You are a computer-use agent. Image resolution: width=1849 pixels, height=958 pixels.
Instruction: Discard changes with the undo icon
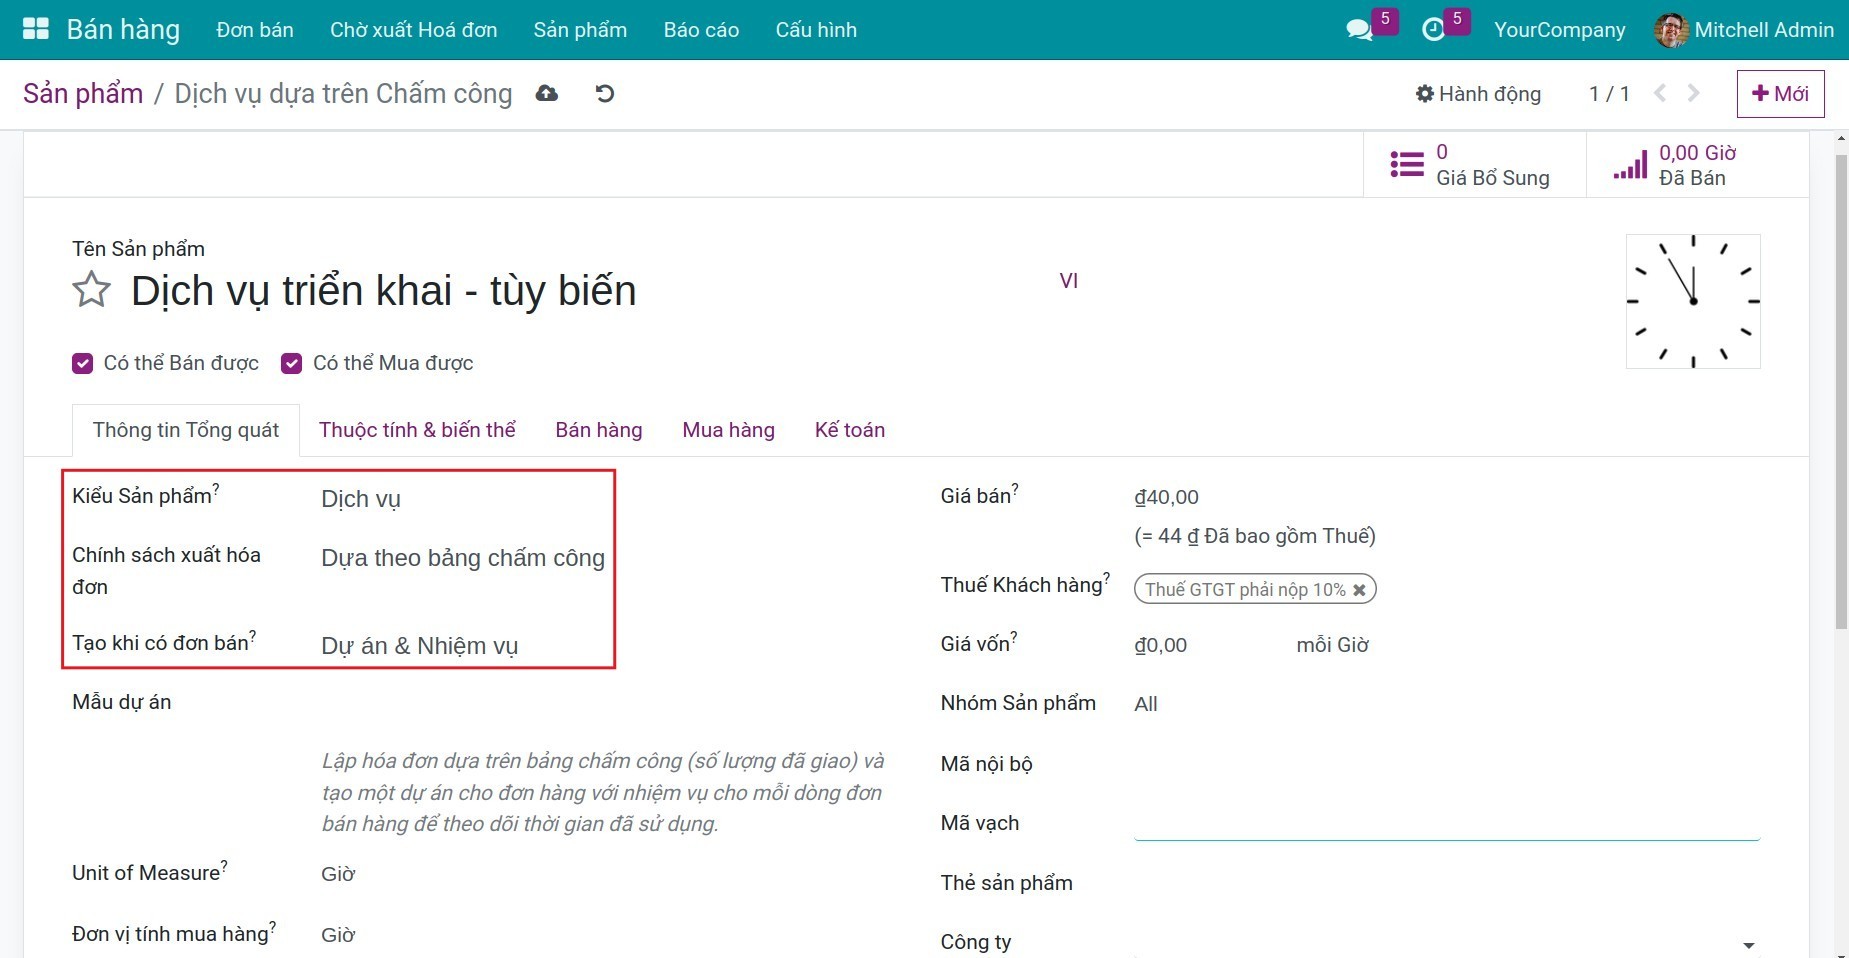click(x=605, y=94)
